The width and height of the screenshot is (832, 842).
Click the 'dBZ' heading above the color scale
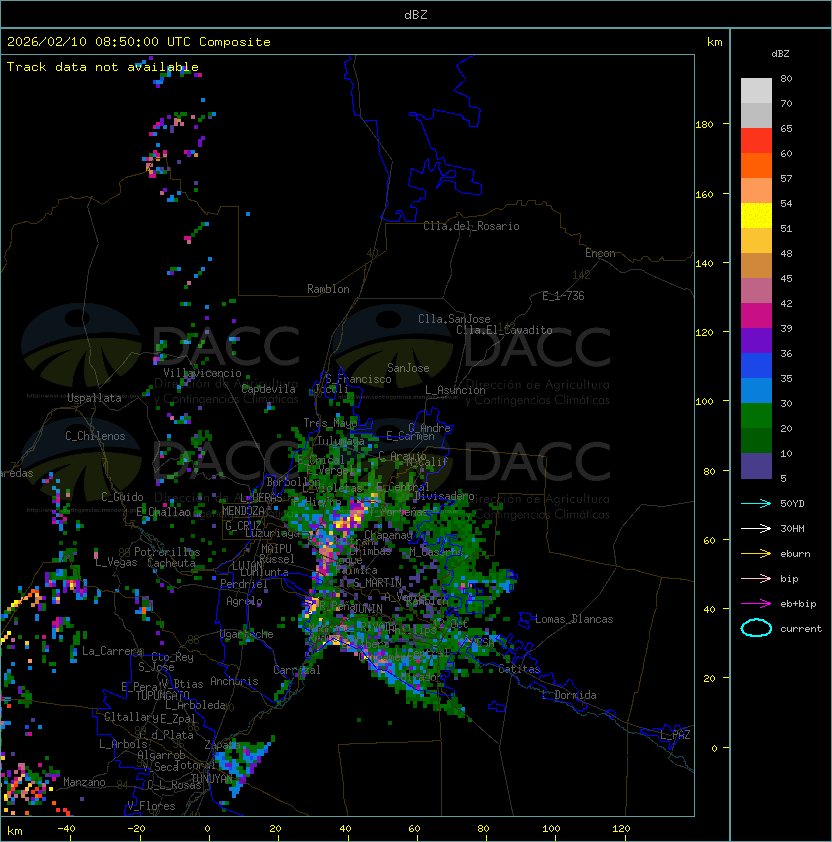pyautogui.click(x=780, y=54)
